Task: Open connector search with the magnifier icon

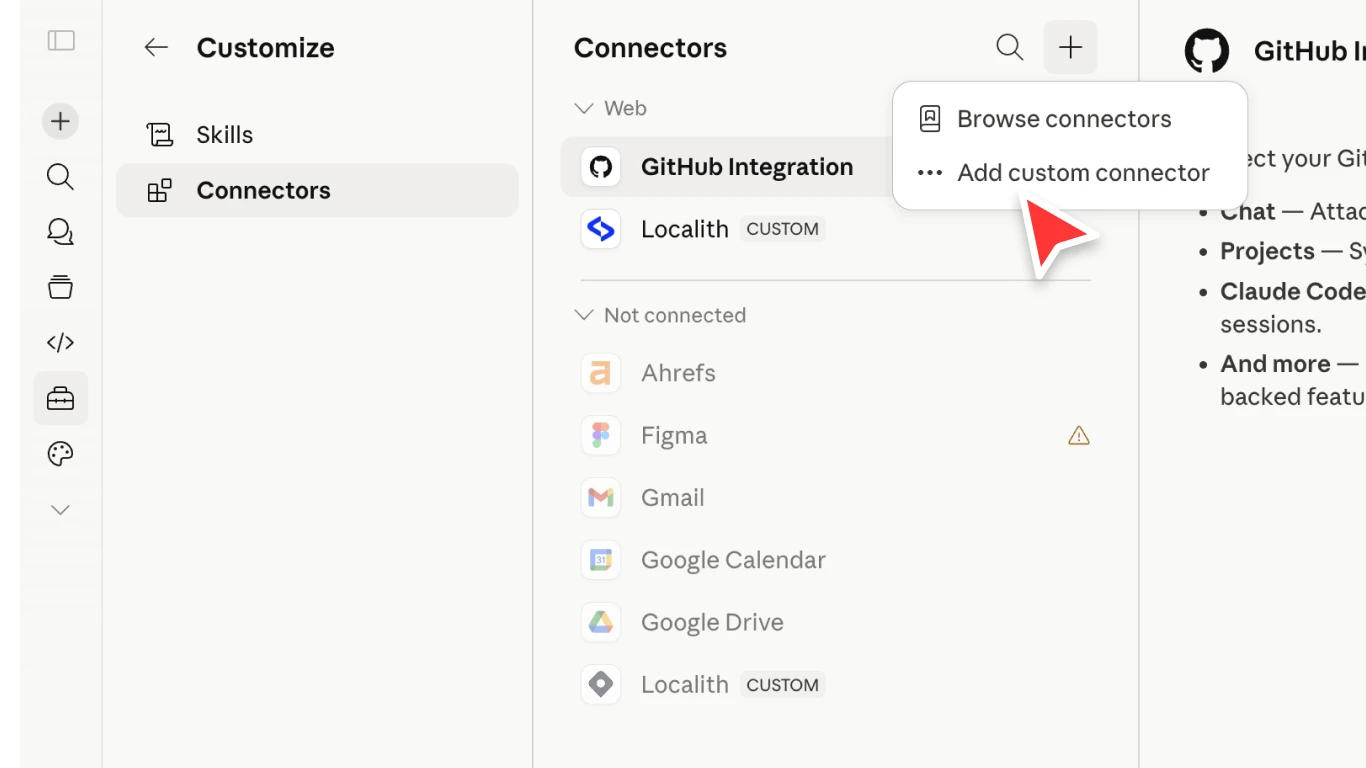Action: pos(1009,47)
